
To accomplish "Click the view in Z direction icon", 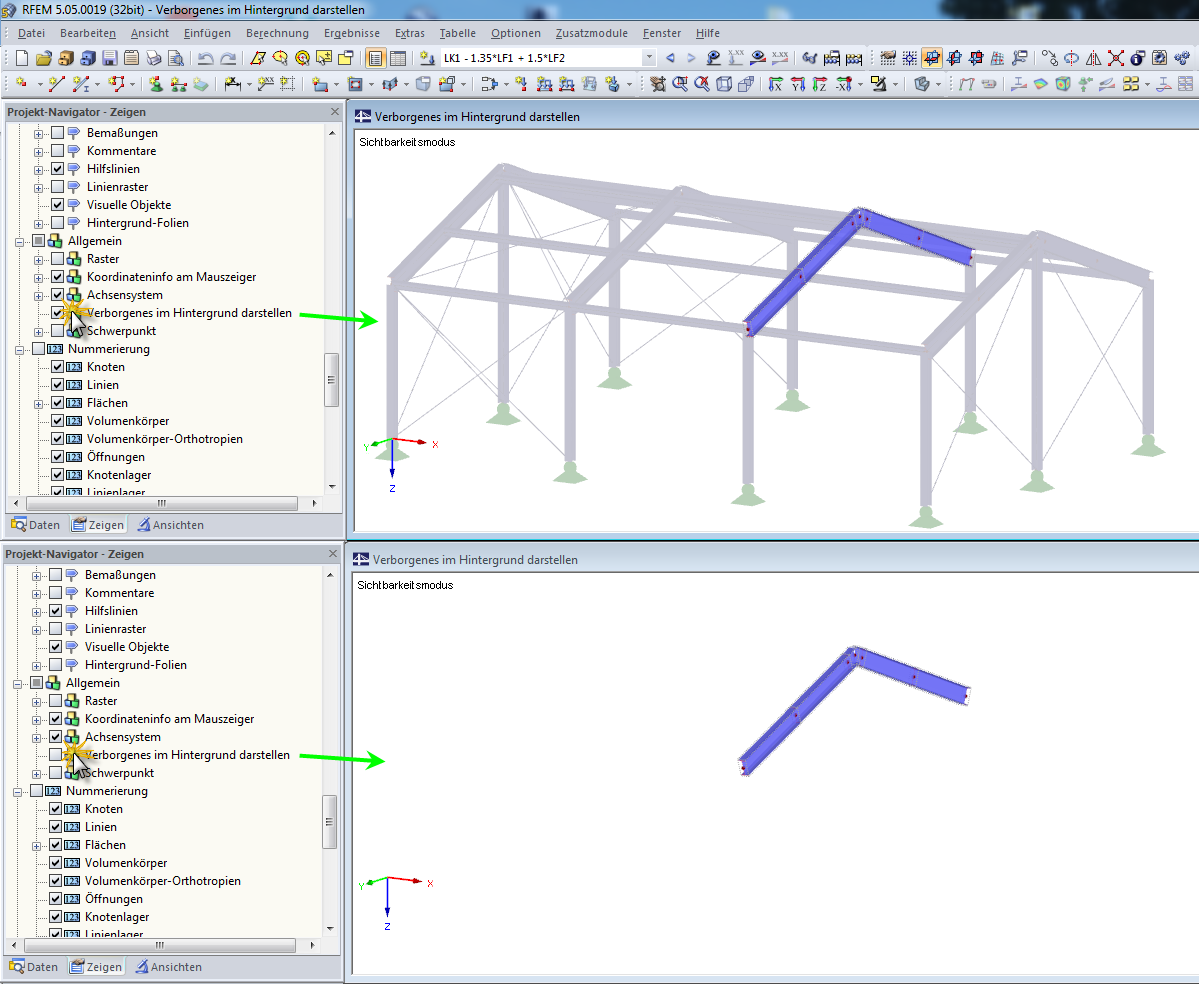I will pyautogui.click(x=820, y=84).
